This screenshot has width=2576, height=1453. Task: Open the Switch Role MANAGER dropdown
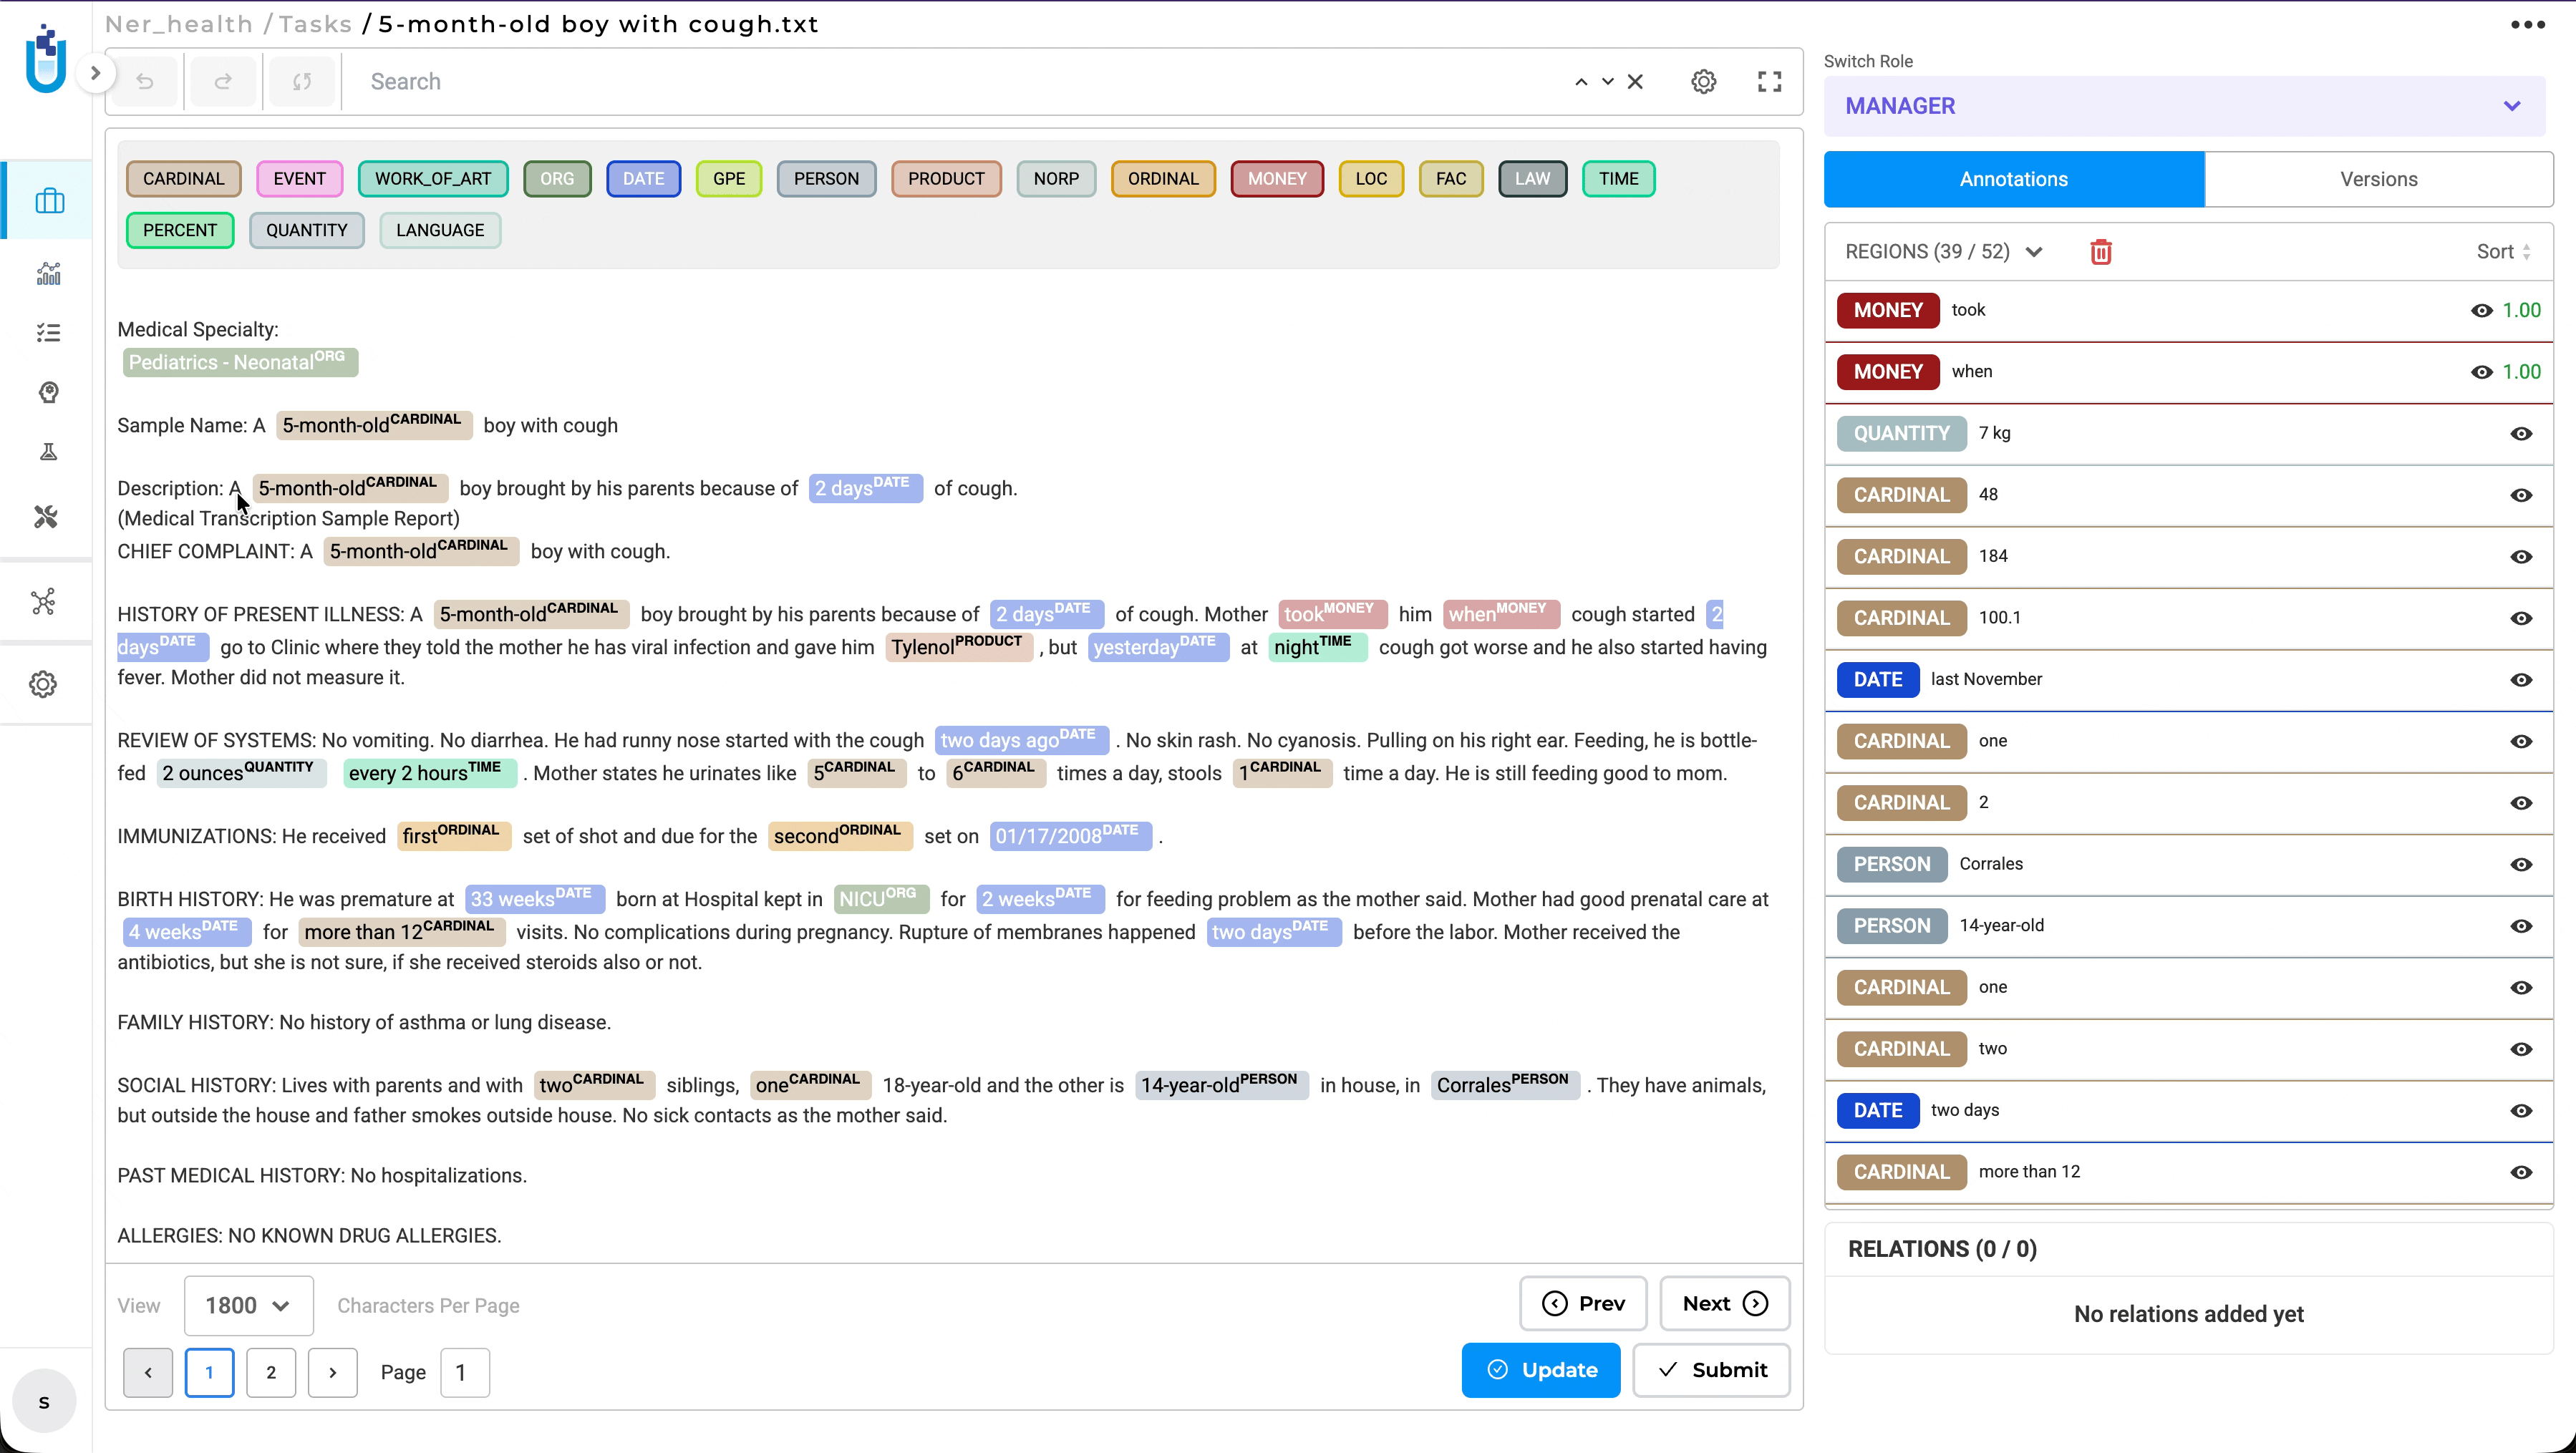coord(2184,106)
